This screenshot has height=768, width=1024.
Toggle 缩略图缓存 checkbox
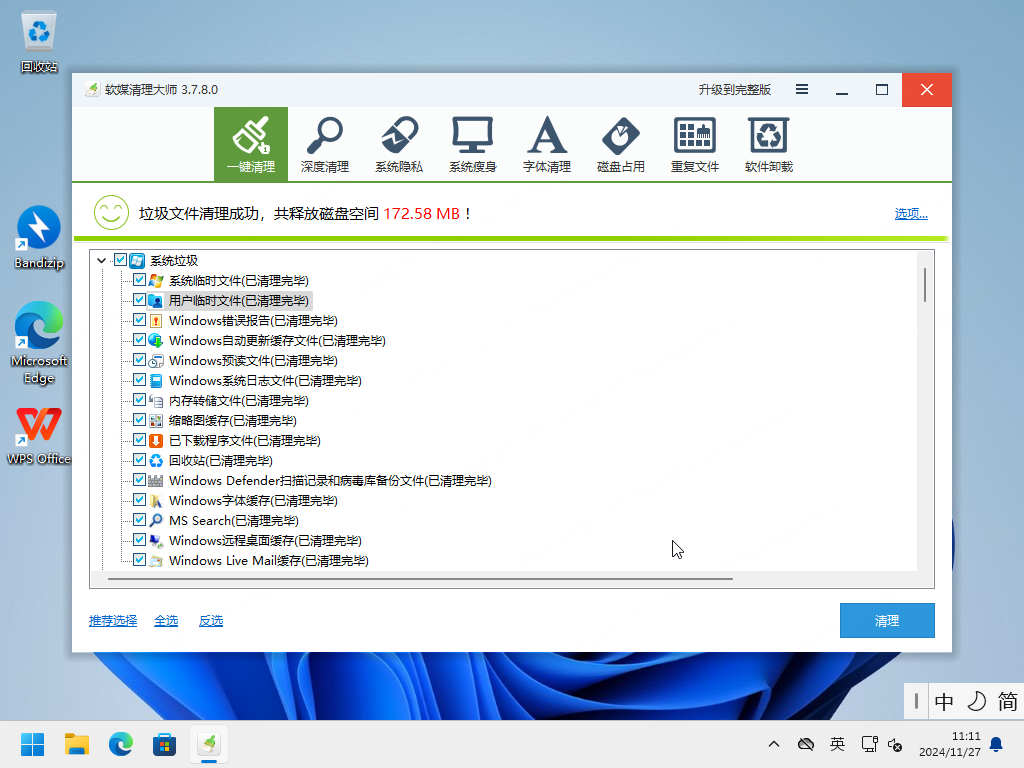click(x=139, y=420)
